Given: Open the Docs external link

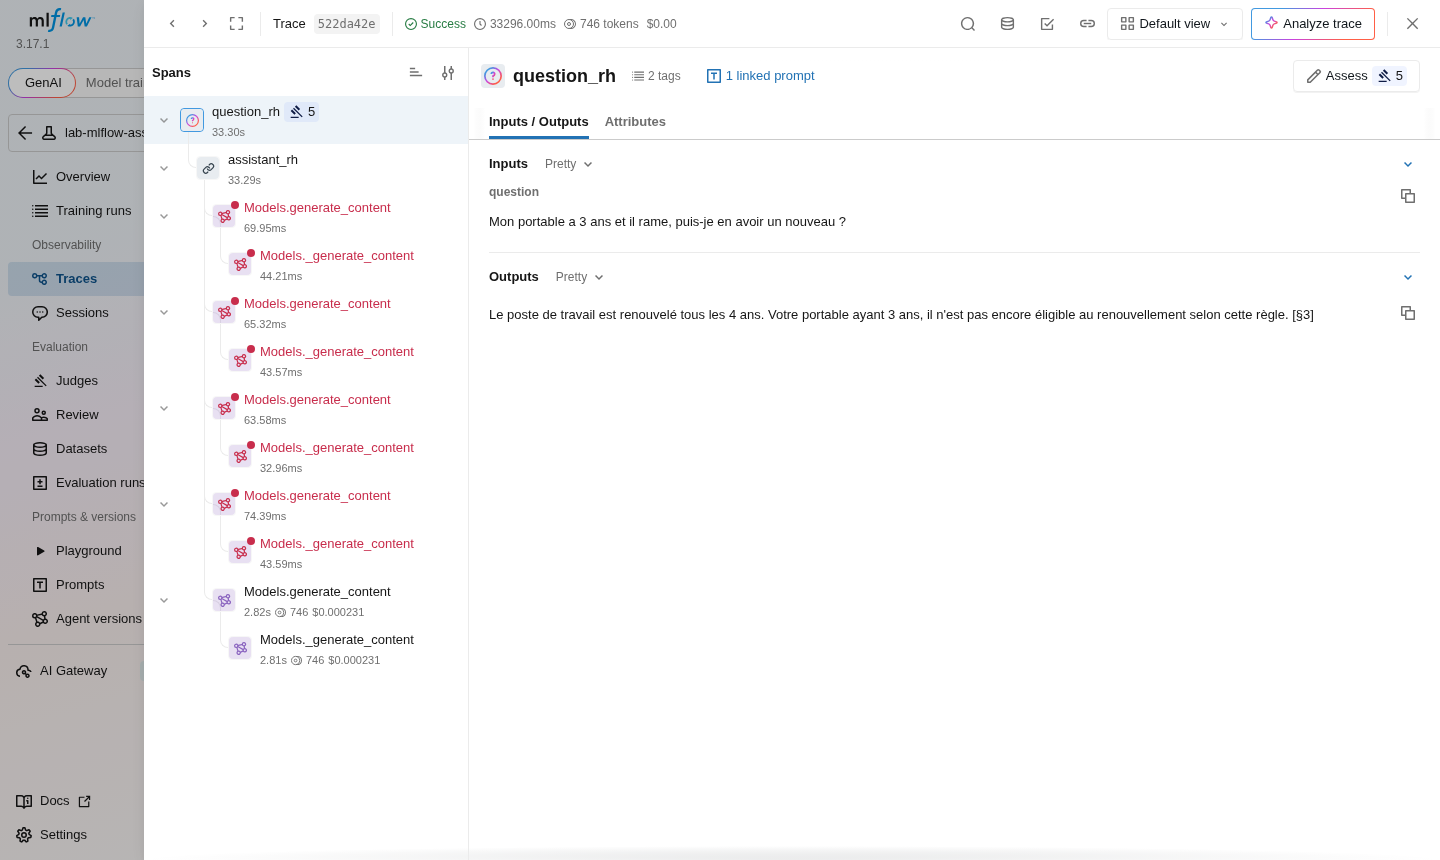Looking at the screenshot, I should tap(54, 801).
